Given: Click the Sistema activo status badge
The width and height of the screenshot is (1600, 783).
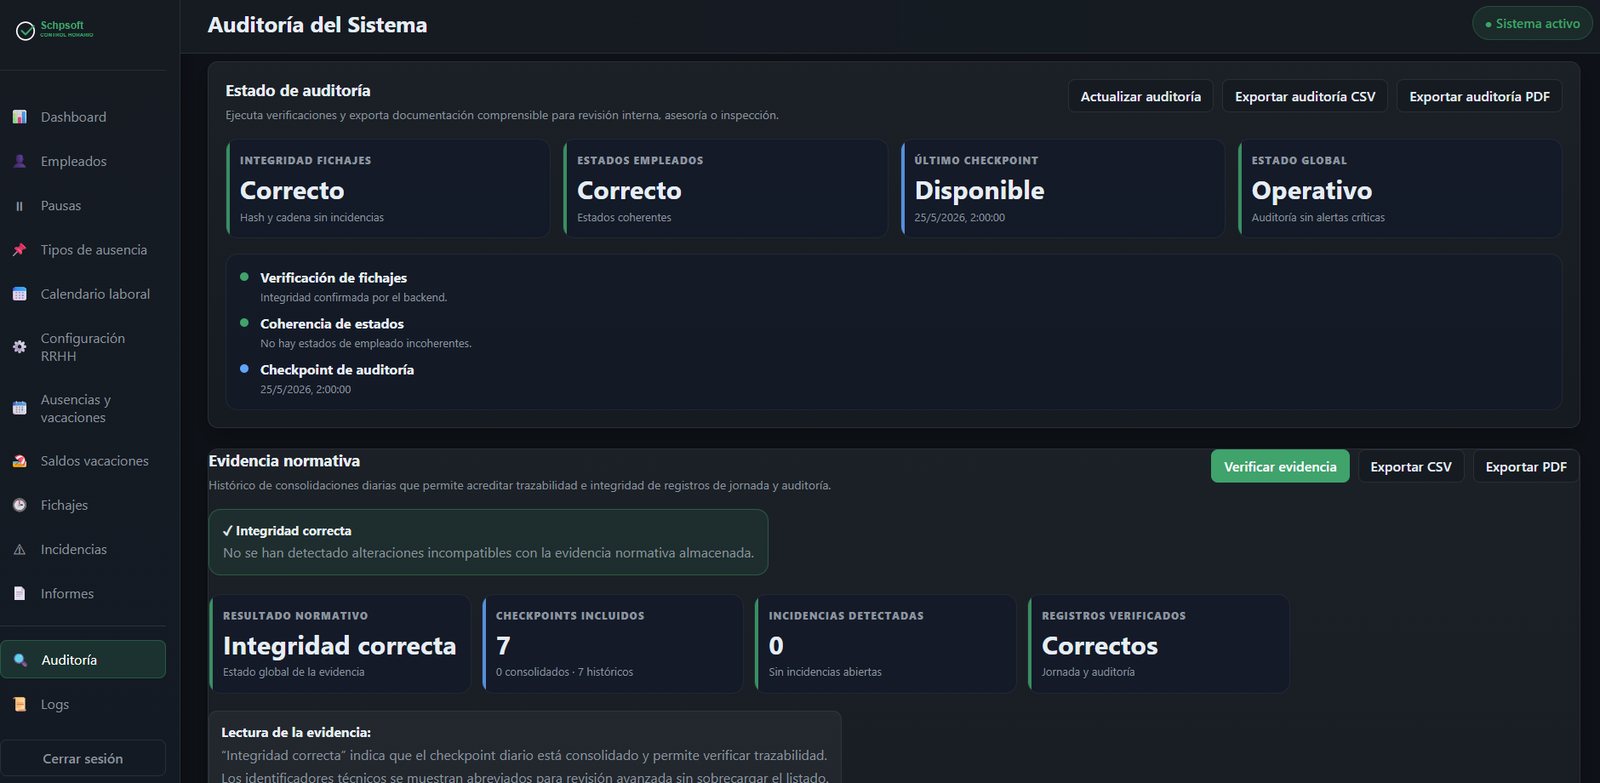Looking at the screenshot, I should tap(1532, 23).
